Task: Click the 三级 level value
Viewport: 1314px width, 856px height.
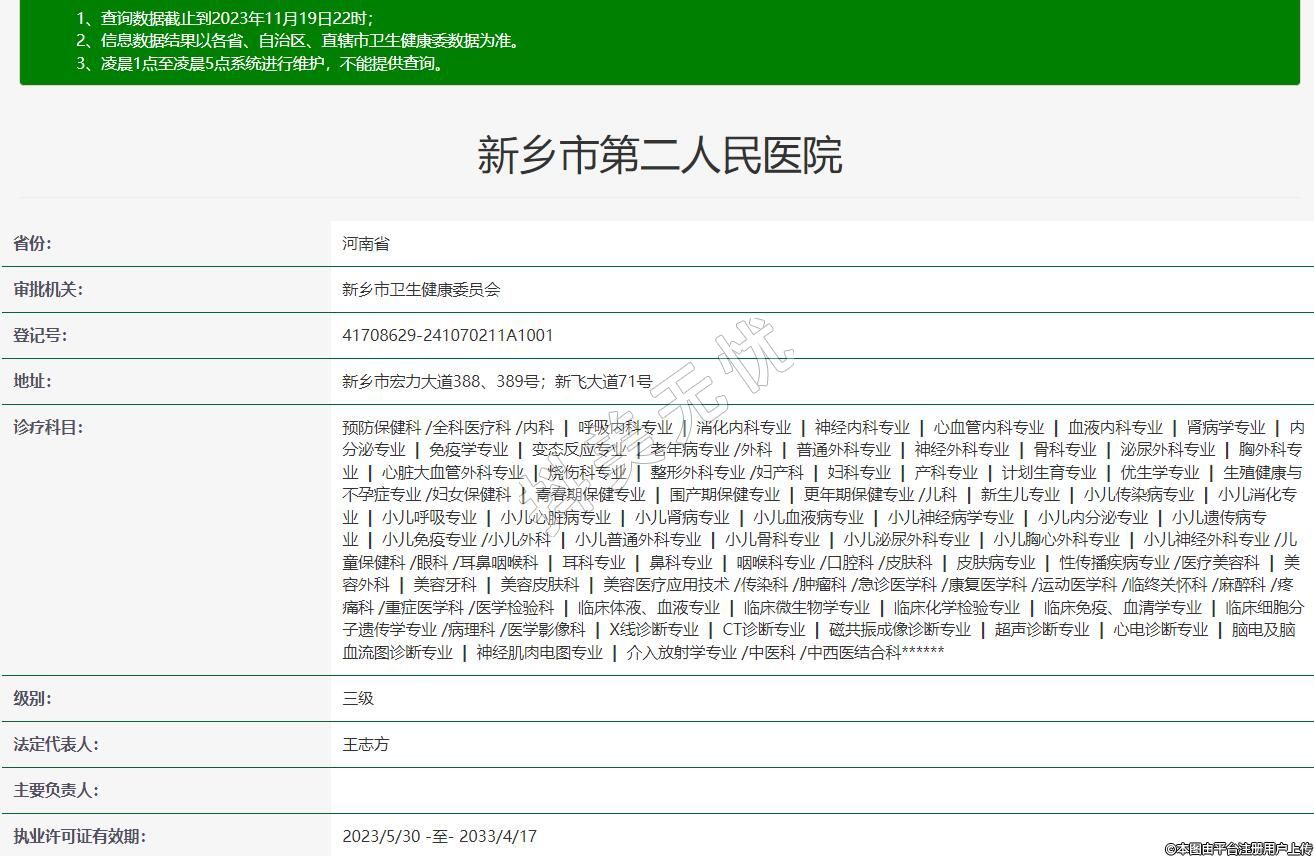Action: click(358, 698)
